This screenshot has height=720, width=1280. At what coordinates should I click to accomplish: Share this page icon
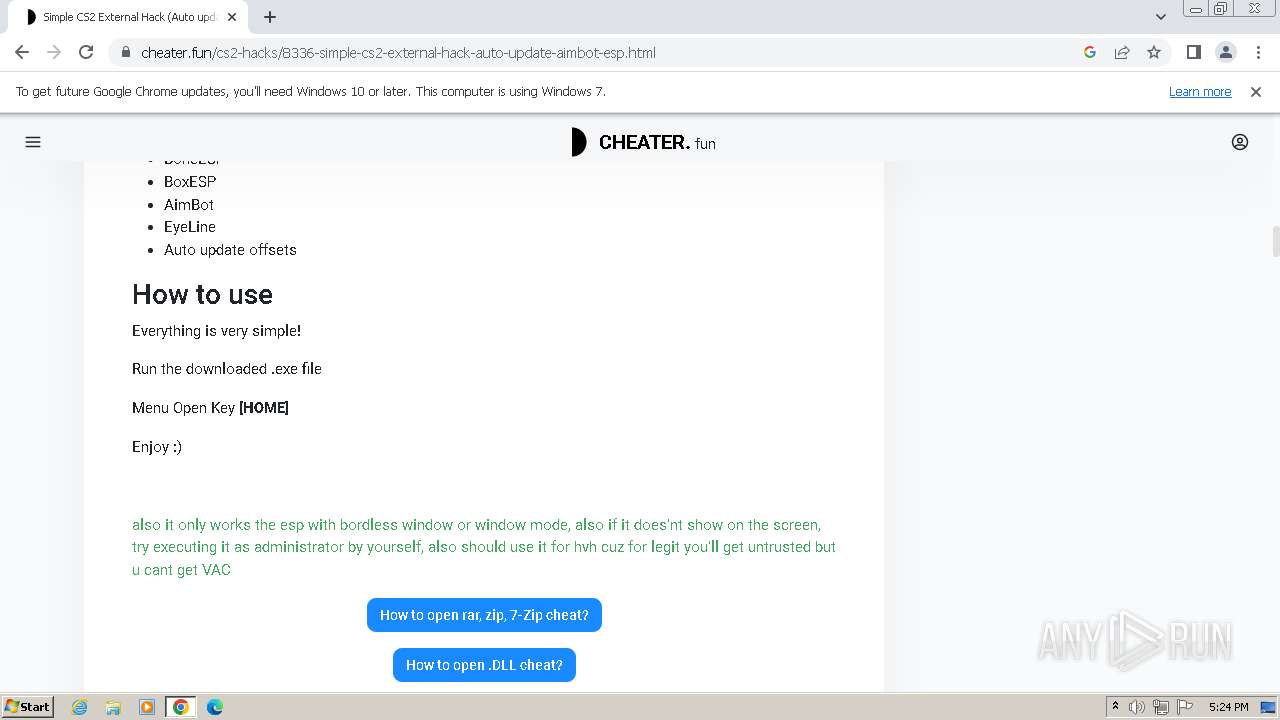(1122, 52)
